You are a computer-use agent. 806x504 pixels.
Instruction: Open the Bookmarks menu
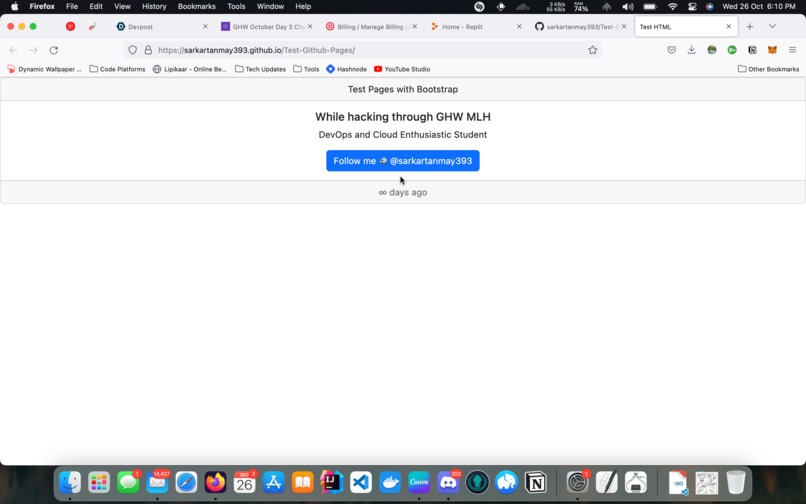click(197, 7)
